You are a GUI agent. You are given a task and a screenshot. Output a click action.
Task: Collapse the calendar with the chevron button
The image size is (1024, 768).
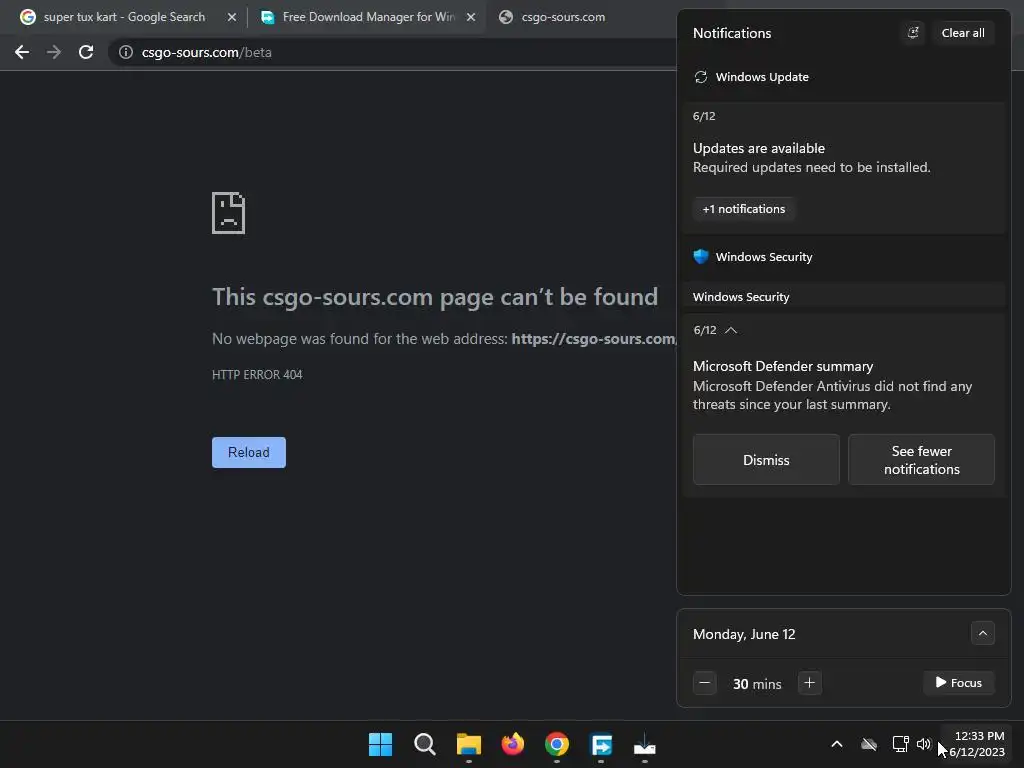[x=982, y=633]
